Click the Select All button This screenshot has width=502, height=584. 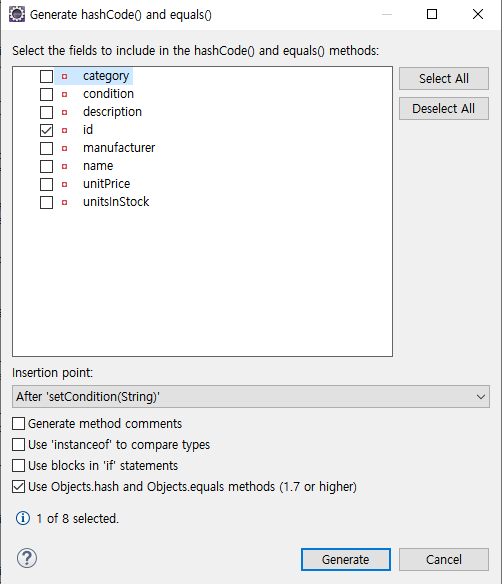pyautogui.click(x=444, y=79)
